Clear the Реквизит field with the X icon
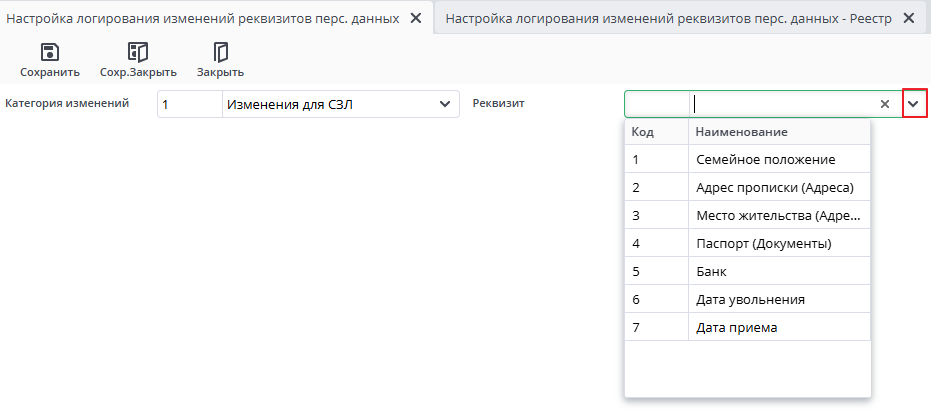Image resolution: width=931 pixels, height=417 pixels. tap(885, 104)
